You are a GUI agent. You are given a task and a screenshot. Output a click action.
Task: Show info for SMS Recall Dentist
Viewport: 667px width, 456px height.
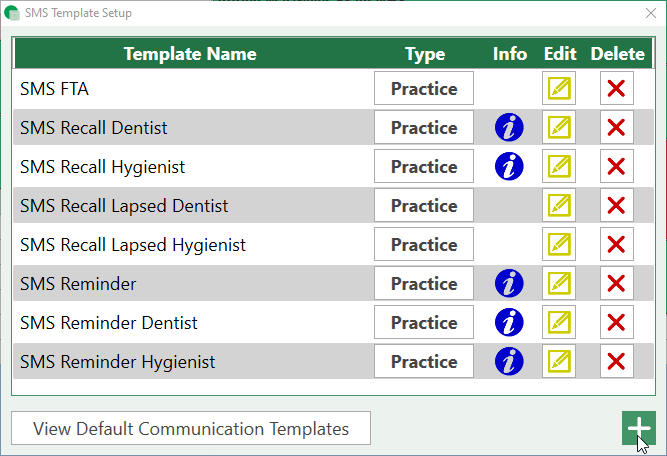(509, 127)
